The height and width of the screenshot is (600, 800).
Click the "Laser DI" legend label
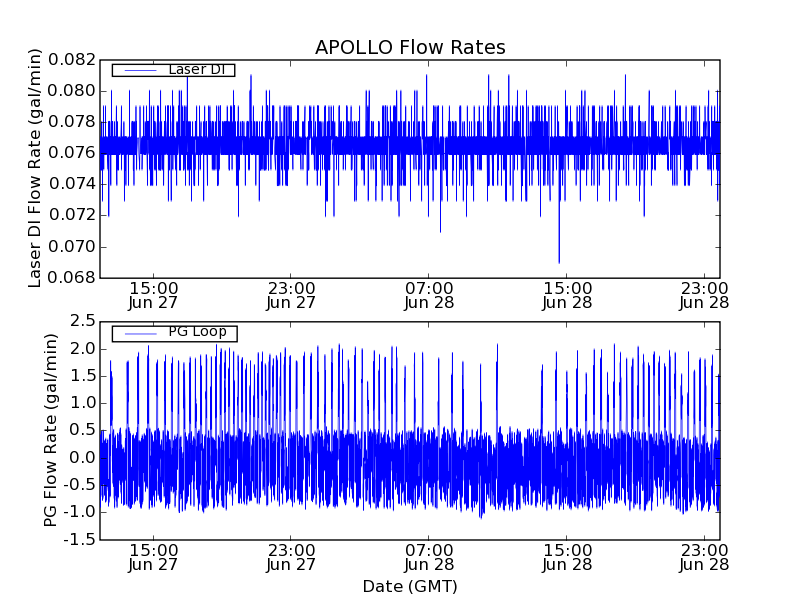tap(196, 69)
